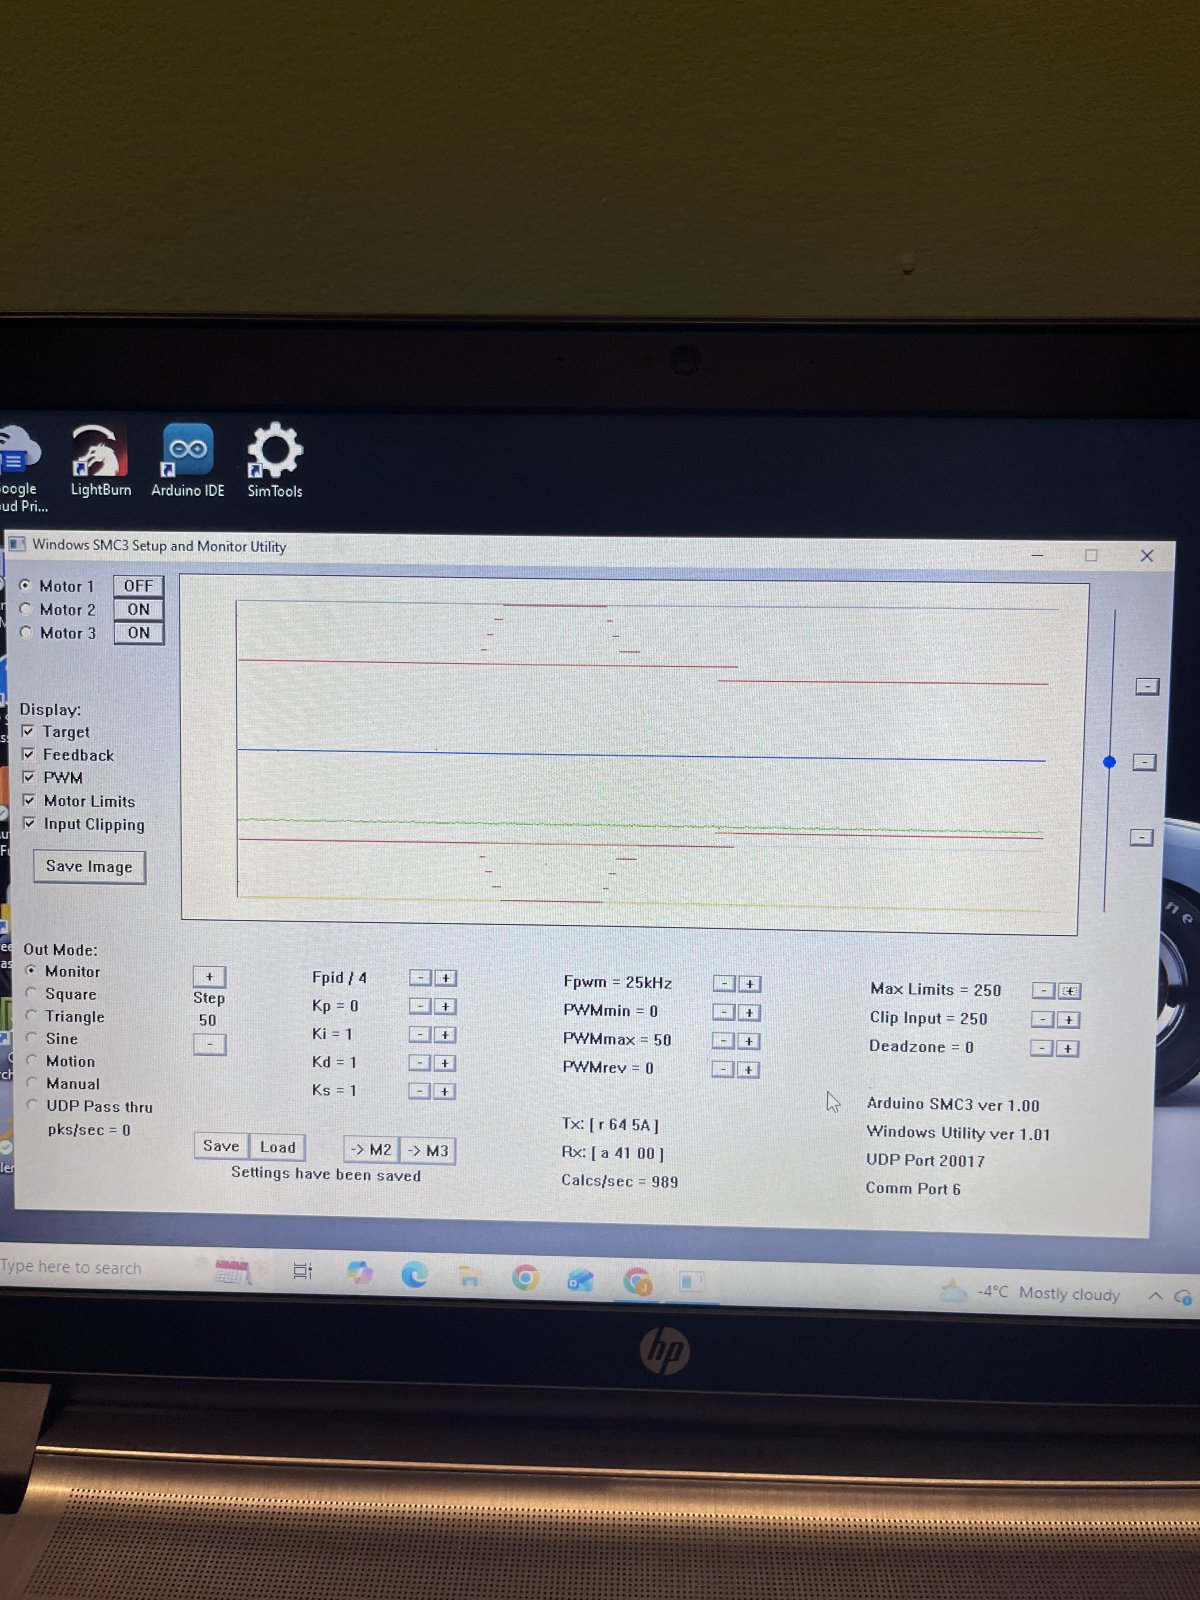Increase Step with the plus button
The width and height of the screenshot is (1200, 1600).
(209, 977)
